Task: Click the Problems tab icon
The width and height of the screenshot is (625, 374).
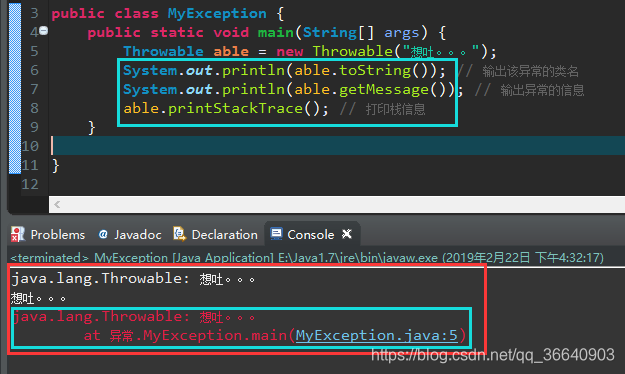Action: pyautogui.click(x=18, y=234)
